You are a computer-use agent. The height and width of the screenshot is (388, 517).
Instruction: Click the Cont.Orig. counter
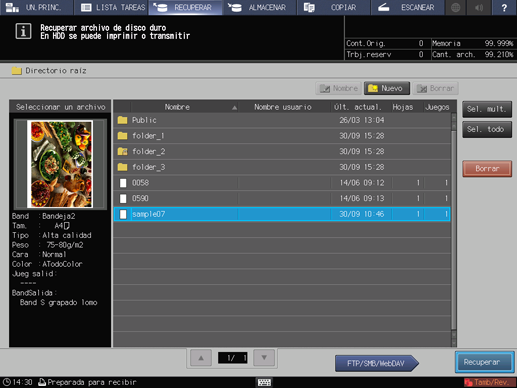[384, 43]
